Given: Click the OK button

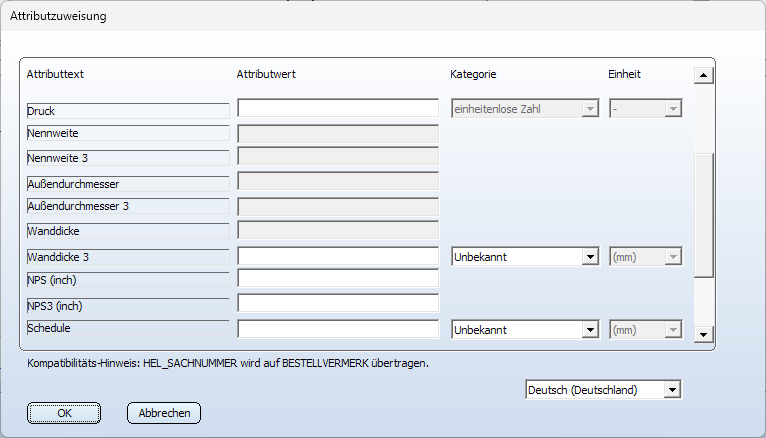Looking at the screenshot, I should point(64,413).
